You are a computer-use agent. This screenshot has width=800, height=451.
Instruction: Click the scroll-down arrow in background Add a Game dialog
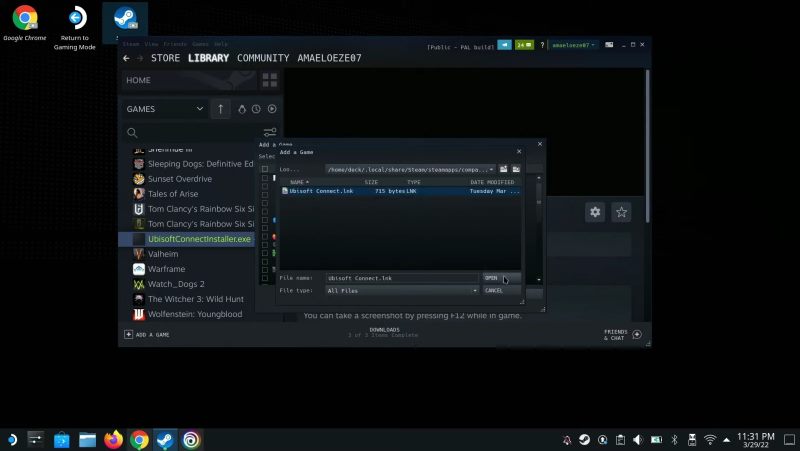click(539, 280)
